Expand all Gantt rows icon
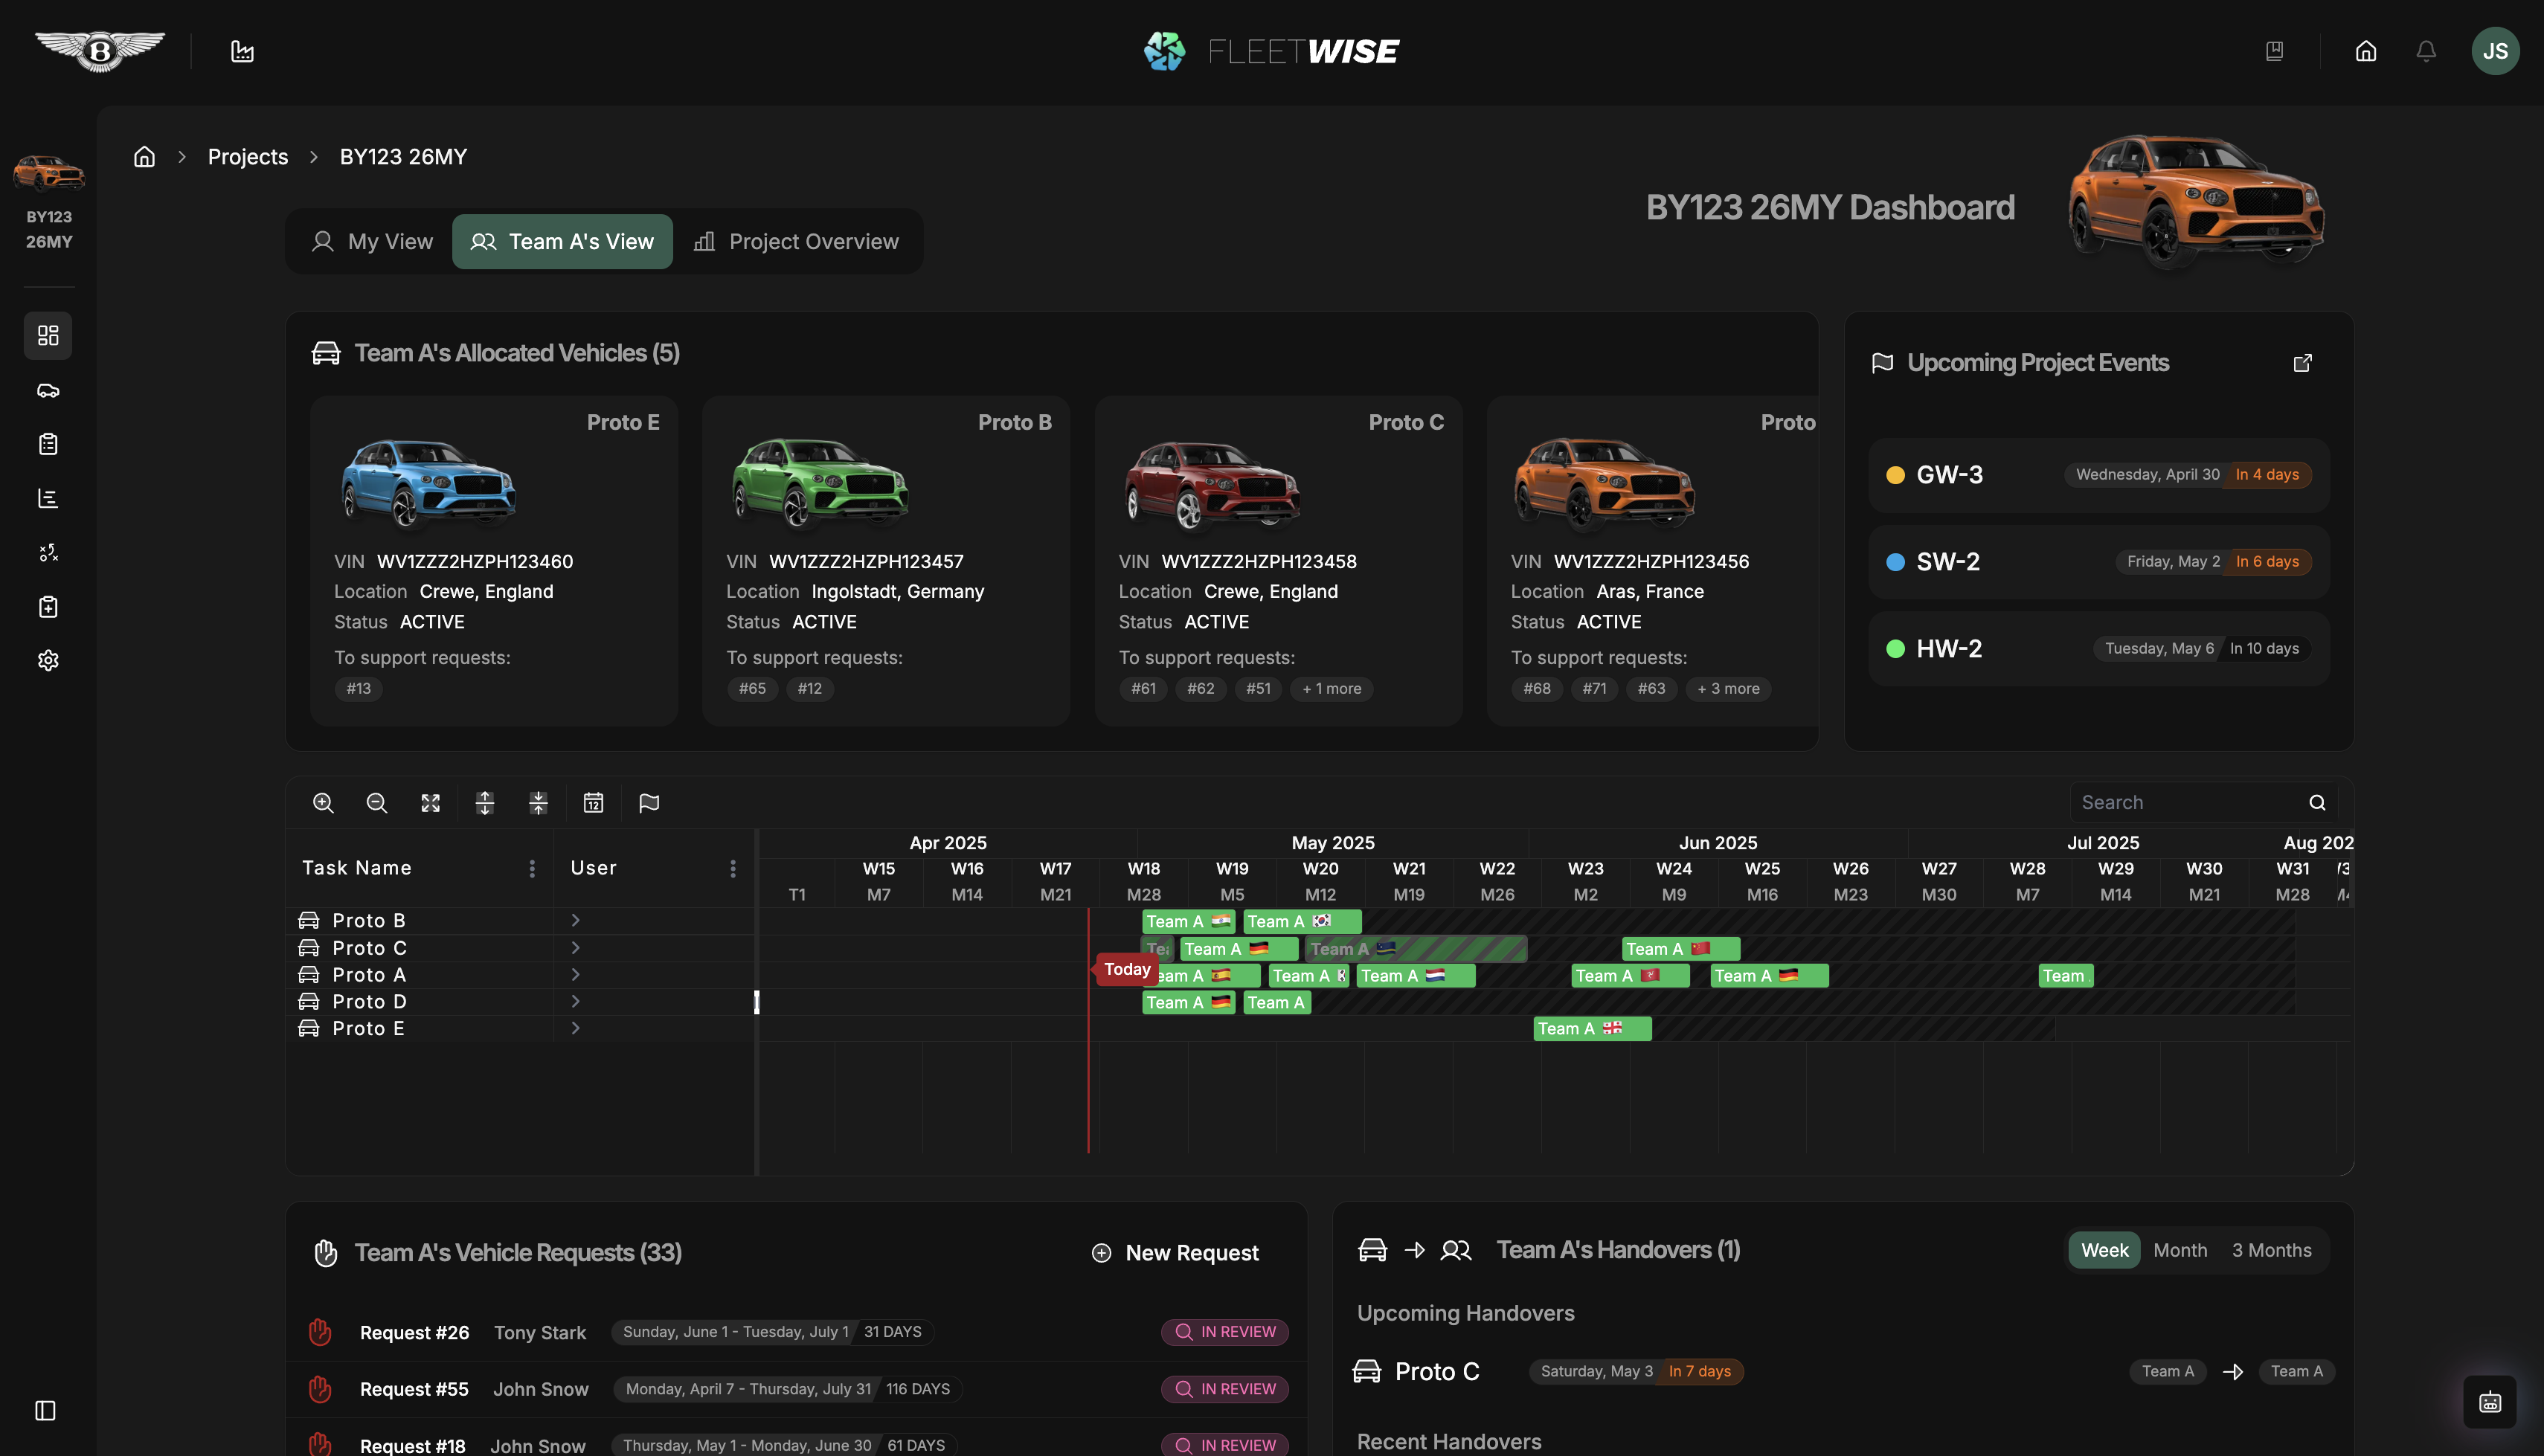 click(485, 803)
